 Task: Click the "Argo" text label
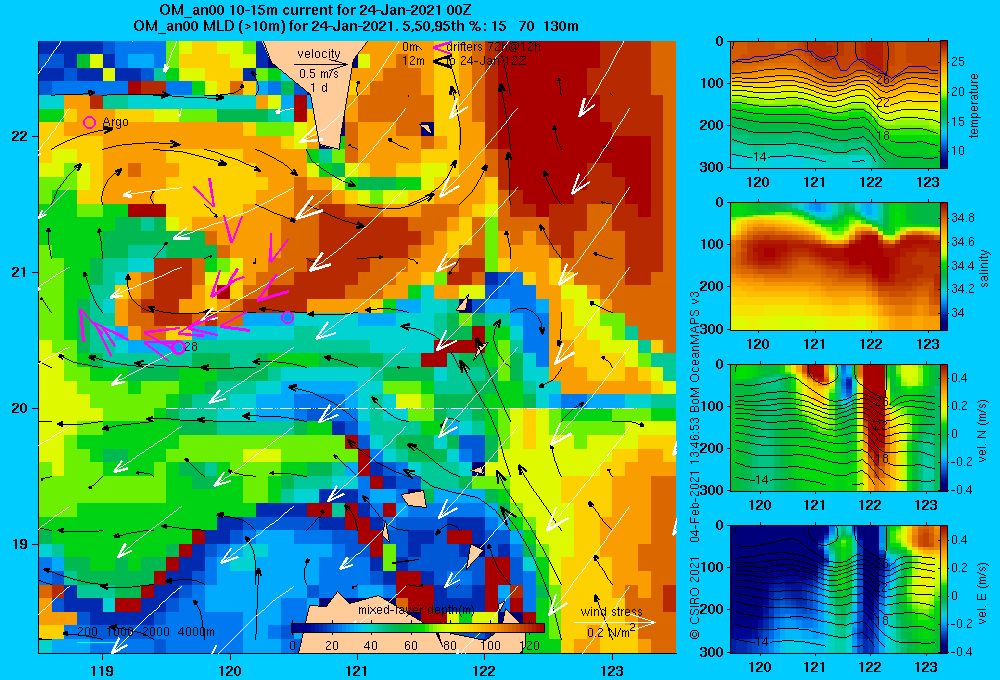click(x=115, y=122)
